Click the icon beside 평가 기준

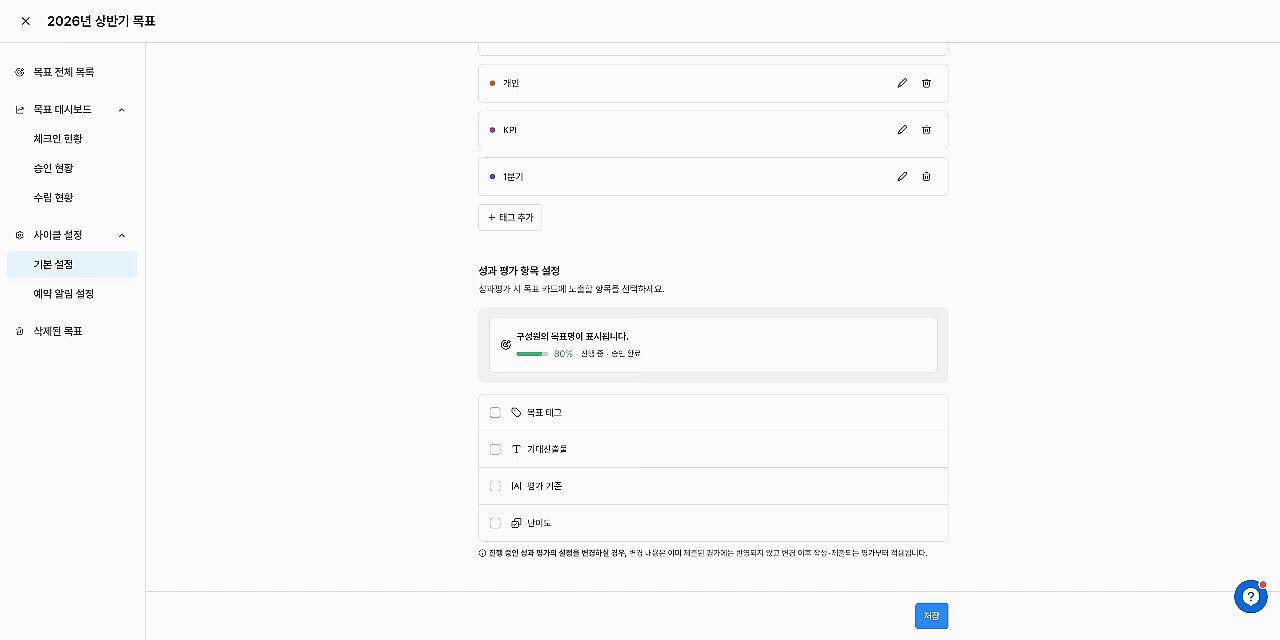pyautogui.click(x=516, y=487)
